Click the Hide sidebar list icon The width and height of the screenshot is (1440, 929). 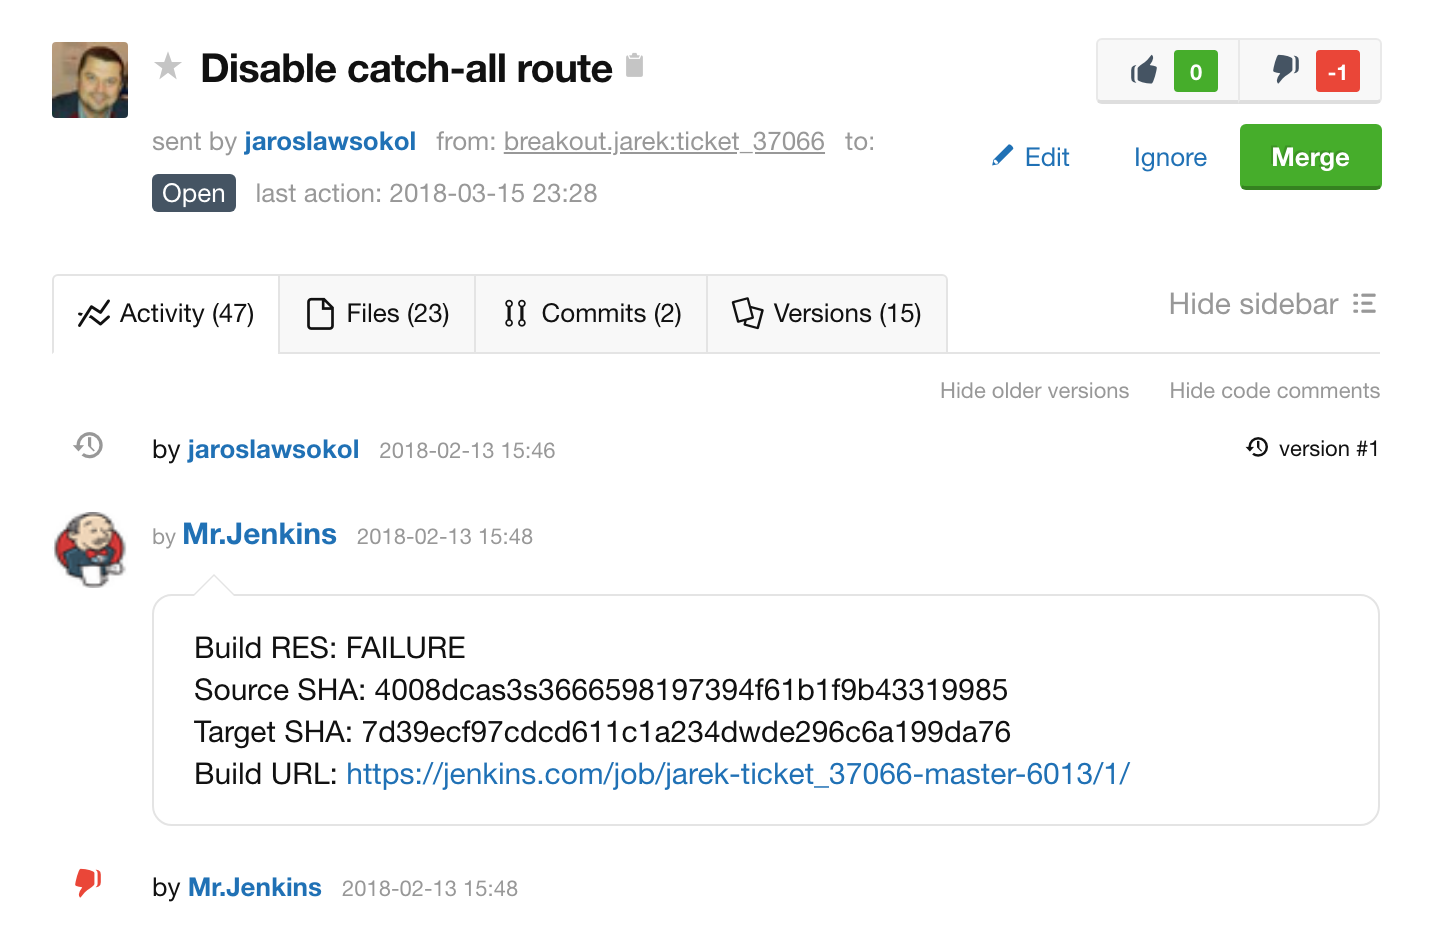coord(1364,304)
